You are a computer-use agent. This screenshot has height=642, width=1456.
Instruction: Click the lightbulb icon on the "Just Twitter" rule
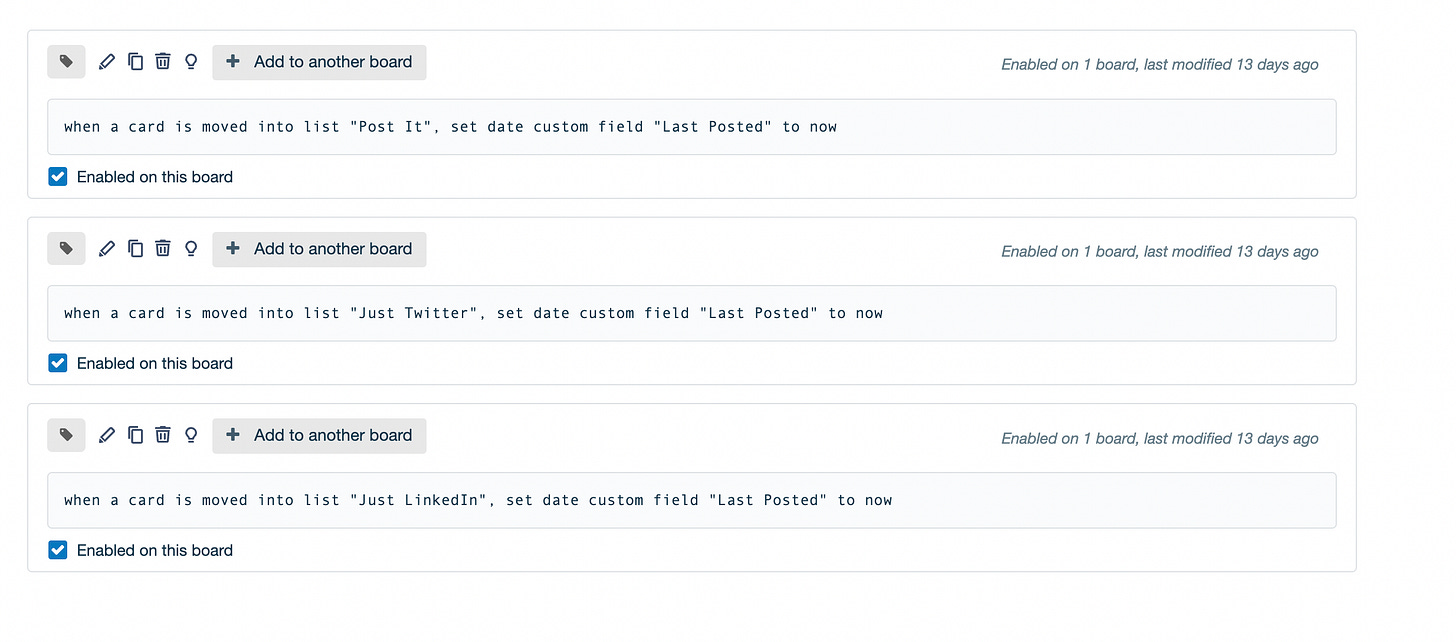pyautogui.click(x=191, y=249)
